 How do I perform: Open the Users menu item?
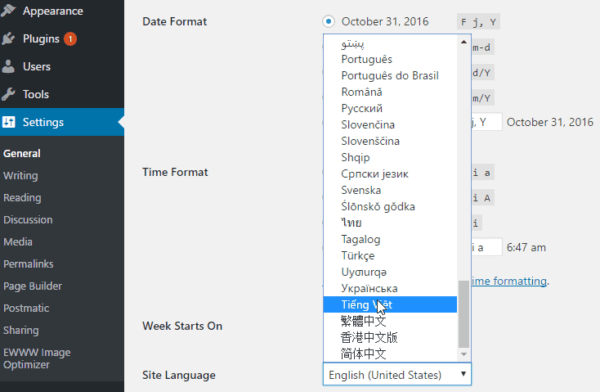[x=36, y=67]
